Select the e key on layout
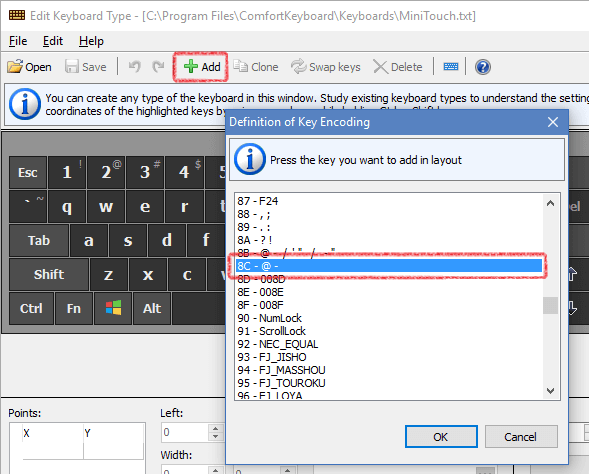The height and width of the screenshot is (474, 589). pos(145,207)
